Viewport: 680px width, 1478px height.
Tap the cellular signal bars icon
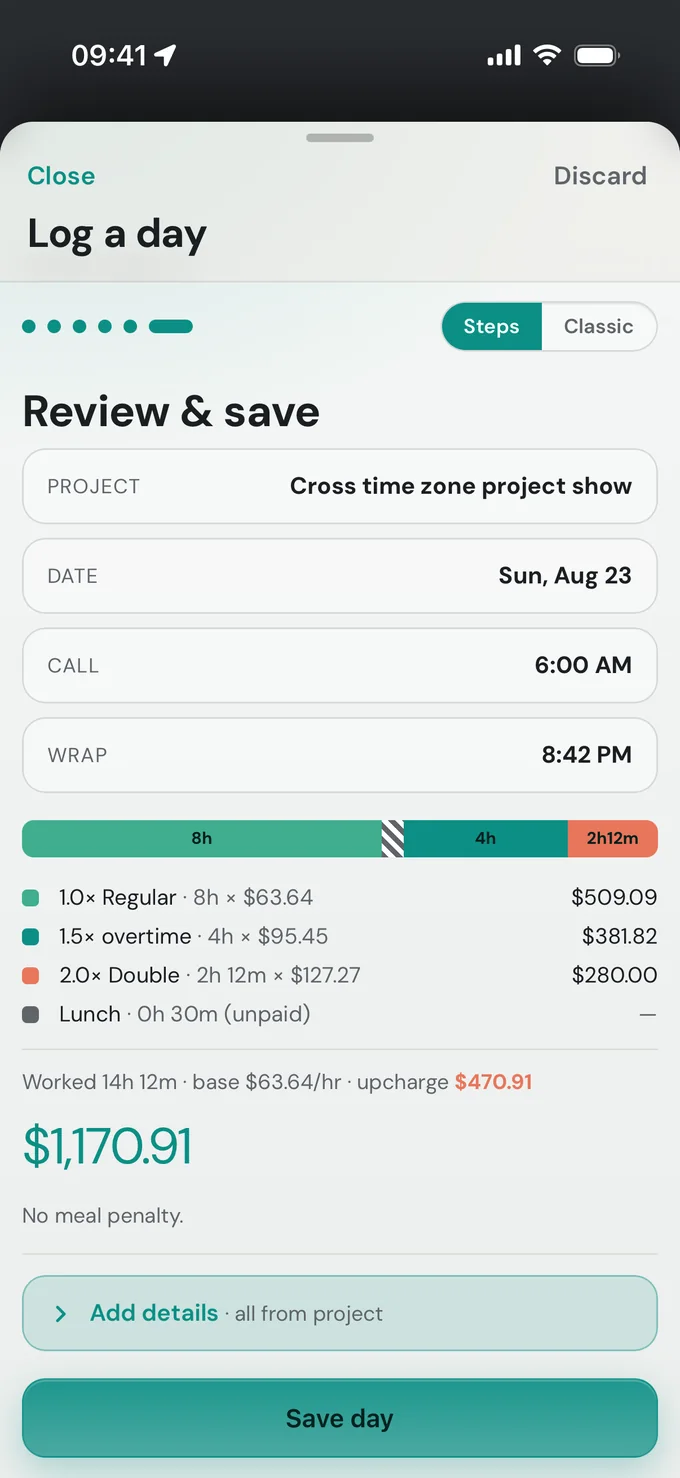click(x=504, y=56)
